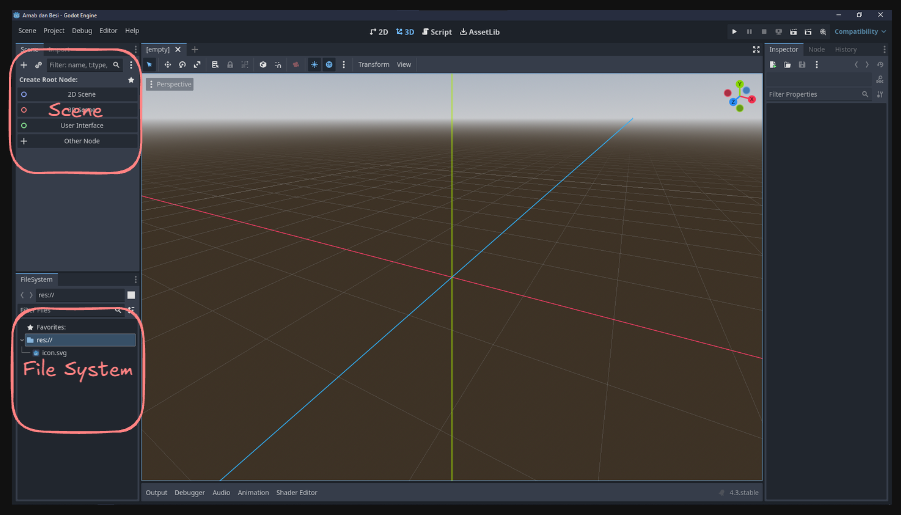Activate the Scale Mode tool
The image size is (901, 515).
[x=197, y=64]
